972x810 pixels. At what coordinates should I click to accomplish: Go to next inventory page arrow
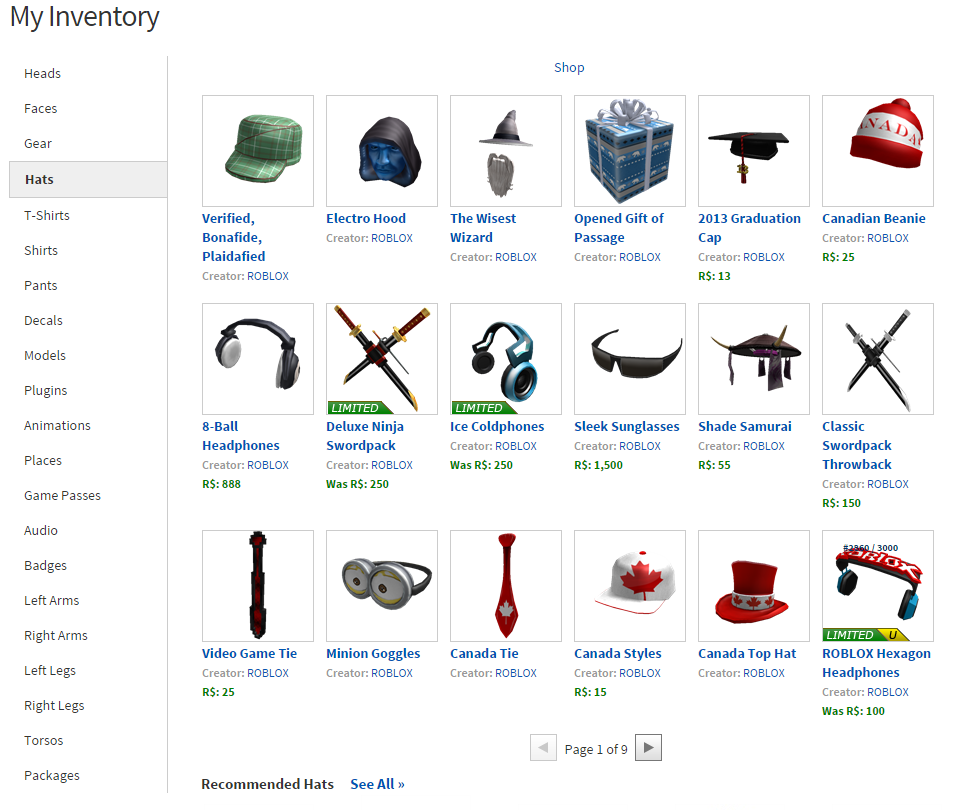pyautogui.click(x=648, y=747)
